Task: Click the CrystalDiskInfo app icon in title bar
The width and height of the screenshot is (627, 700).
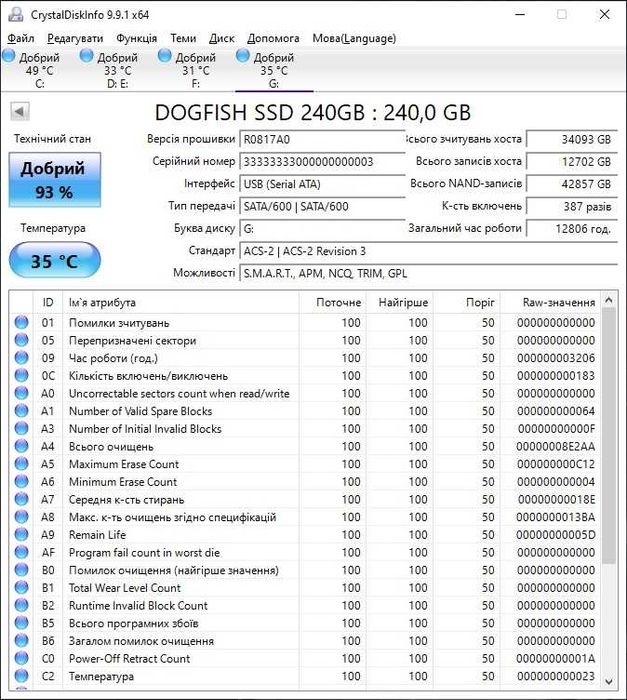Action: tap(16, 14)
